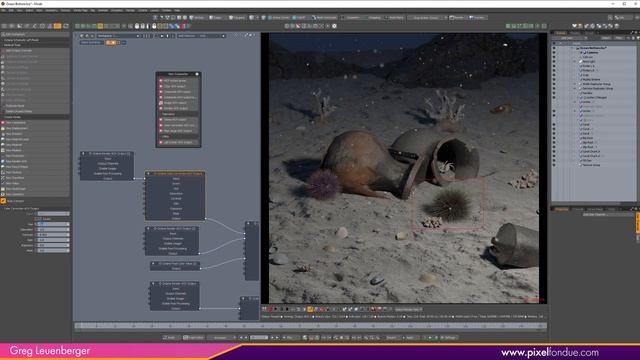The image size is (640, 360).
Task: Select the Camera item in tree
Action: 592,53
